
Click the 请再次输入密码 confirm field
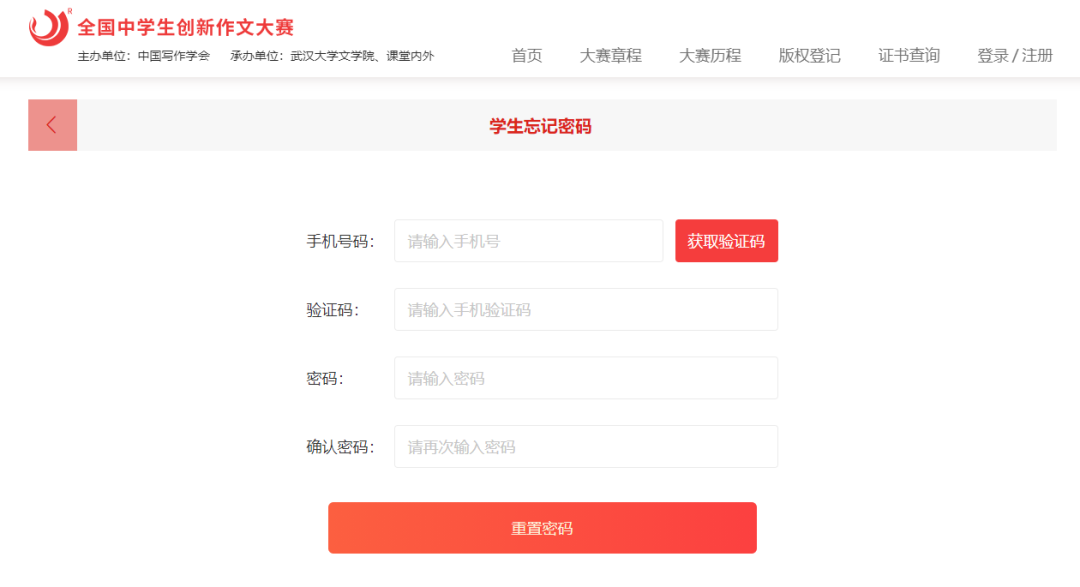point(586,446)
